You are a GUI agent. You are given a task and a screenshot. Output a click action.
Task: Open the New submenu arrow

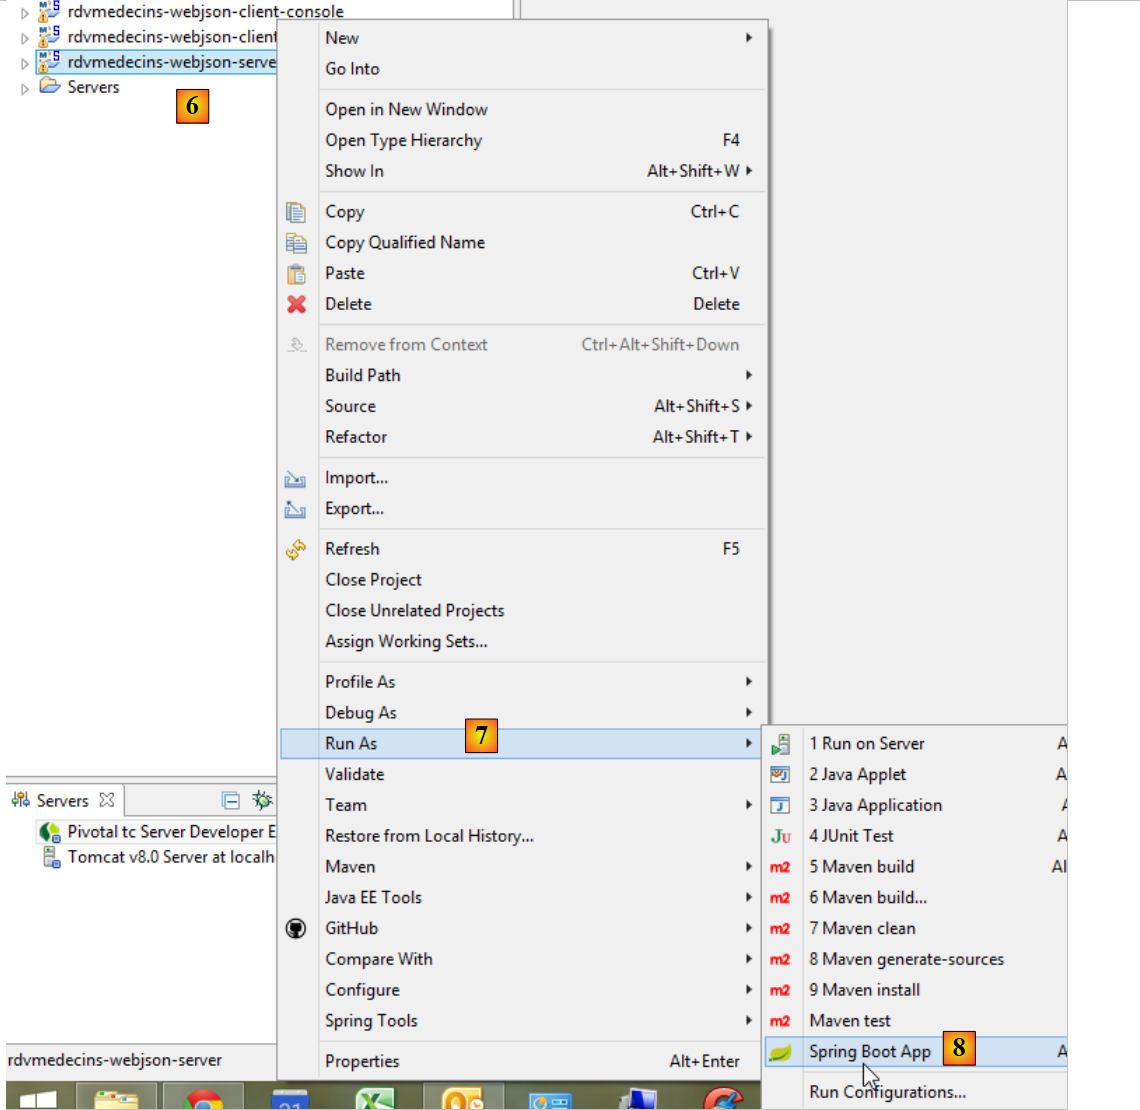pyautogui.click(x=748, y=38)
